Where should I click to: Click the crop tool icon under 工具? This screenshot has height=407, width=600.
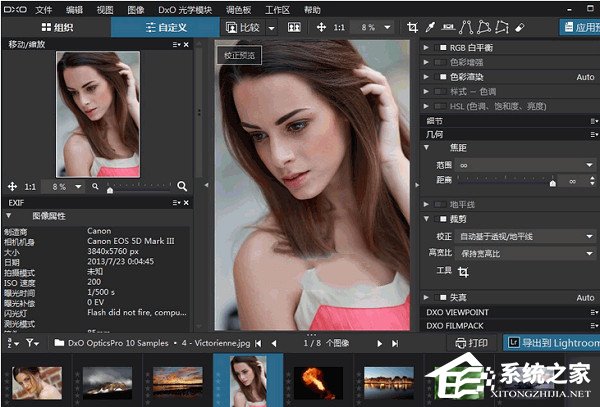(463, 272)
